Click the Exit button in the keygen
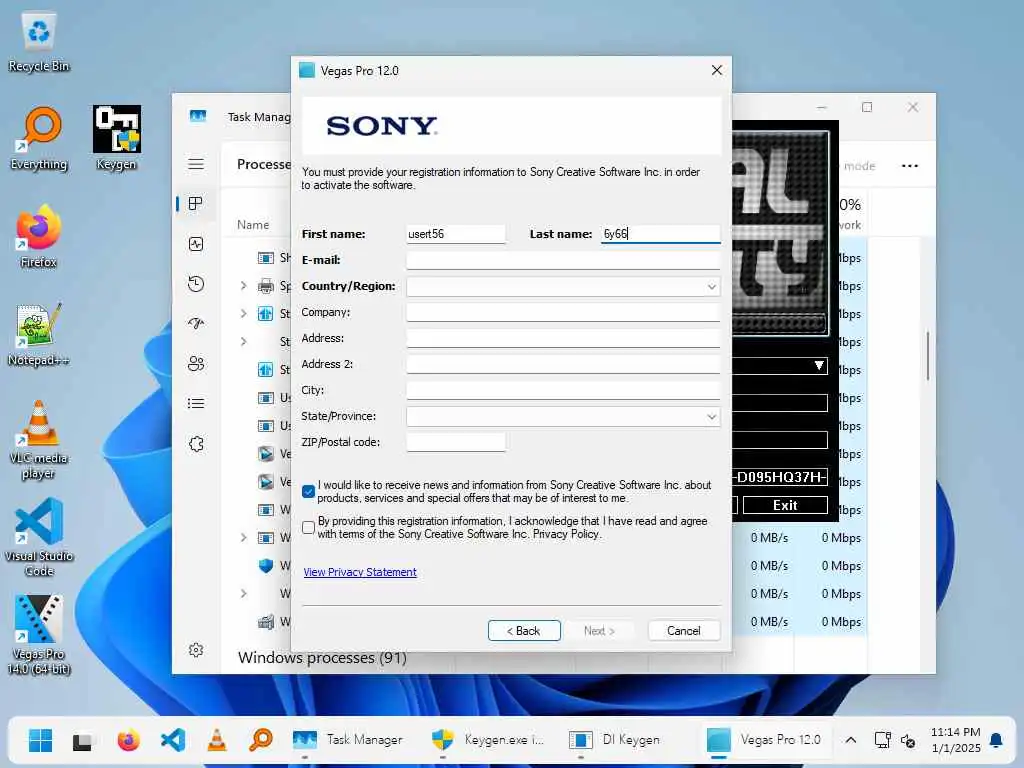This screenshot has width=1024, height=768. point(785,505)
